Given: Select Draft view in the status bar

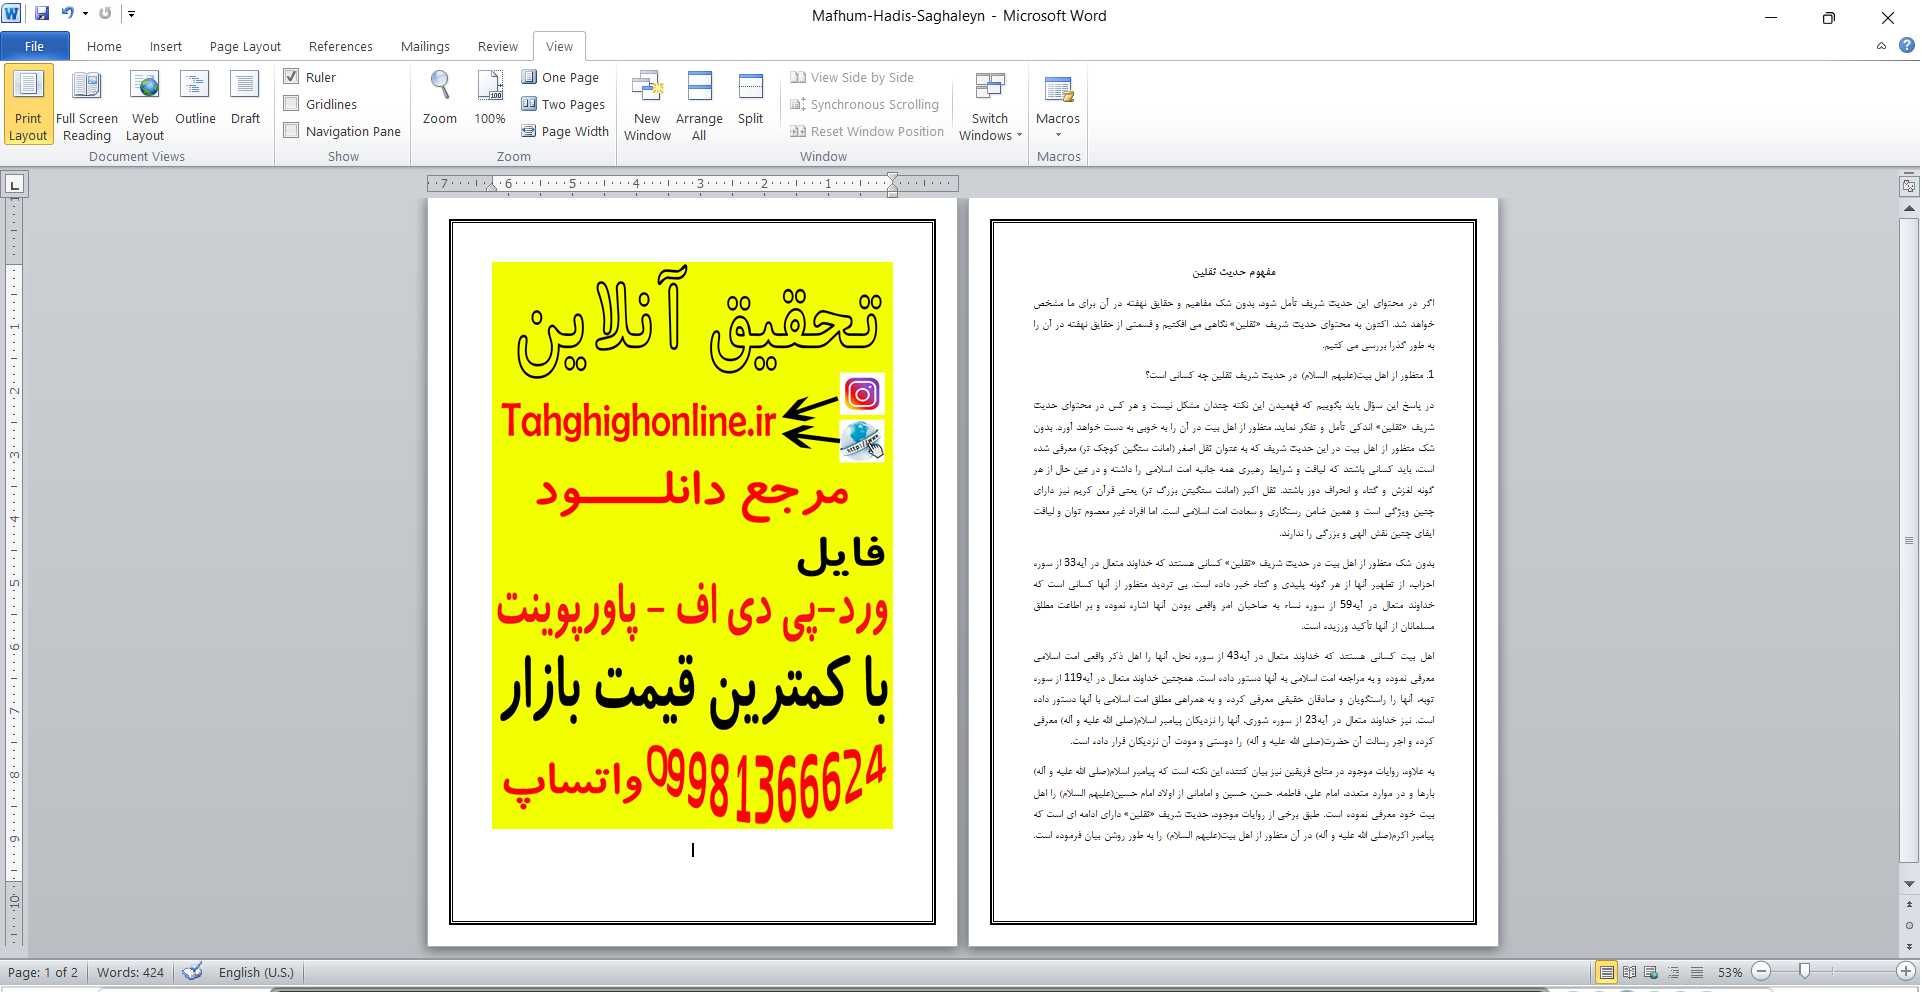Looking at the screenshot, I should click(1697, 972).
